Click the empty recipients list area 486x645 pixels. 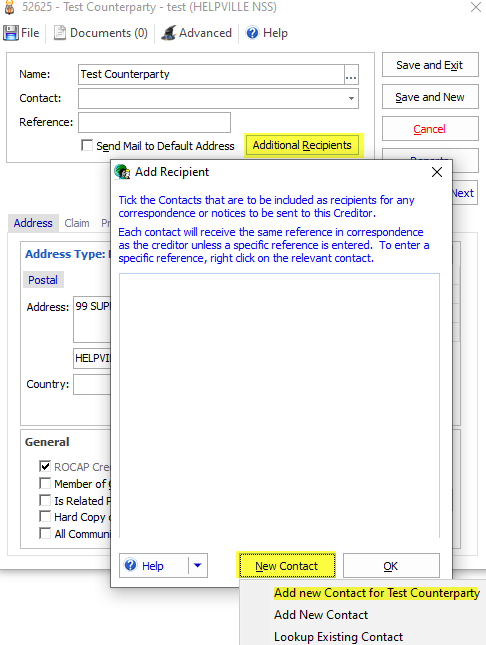tap(279, 405)
